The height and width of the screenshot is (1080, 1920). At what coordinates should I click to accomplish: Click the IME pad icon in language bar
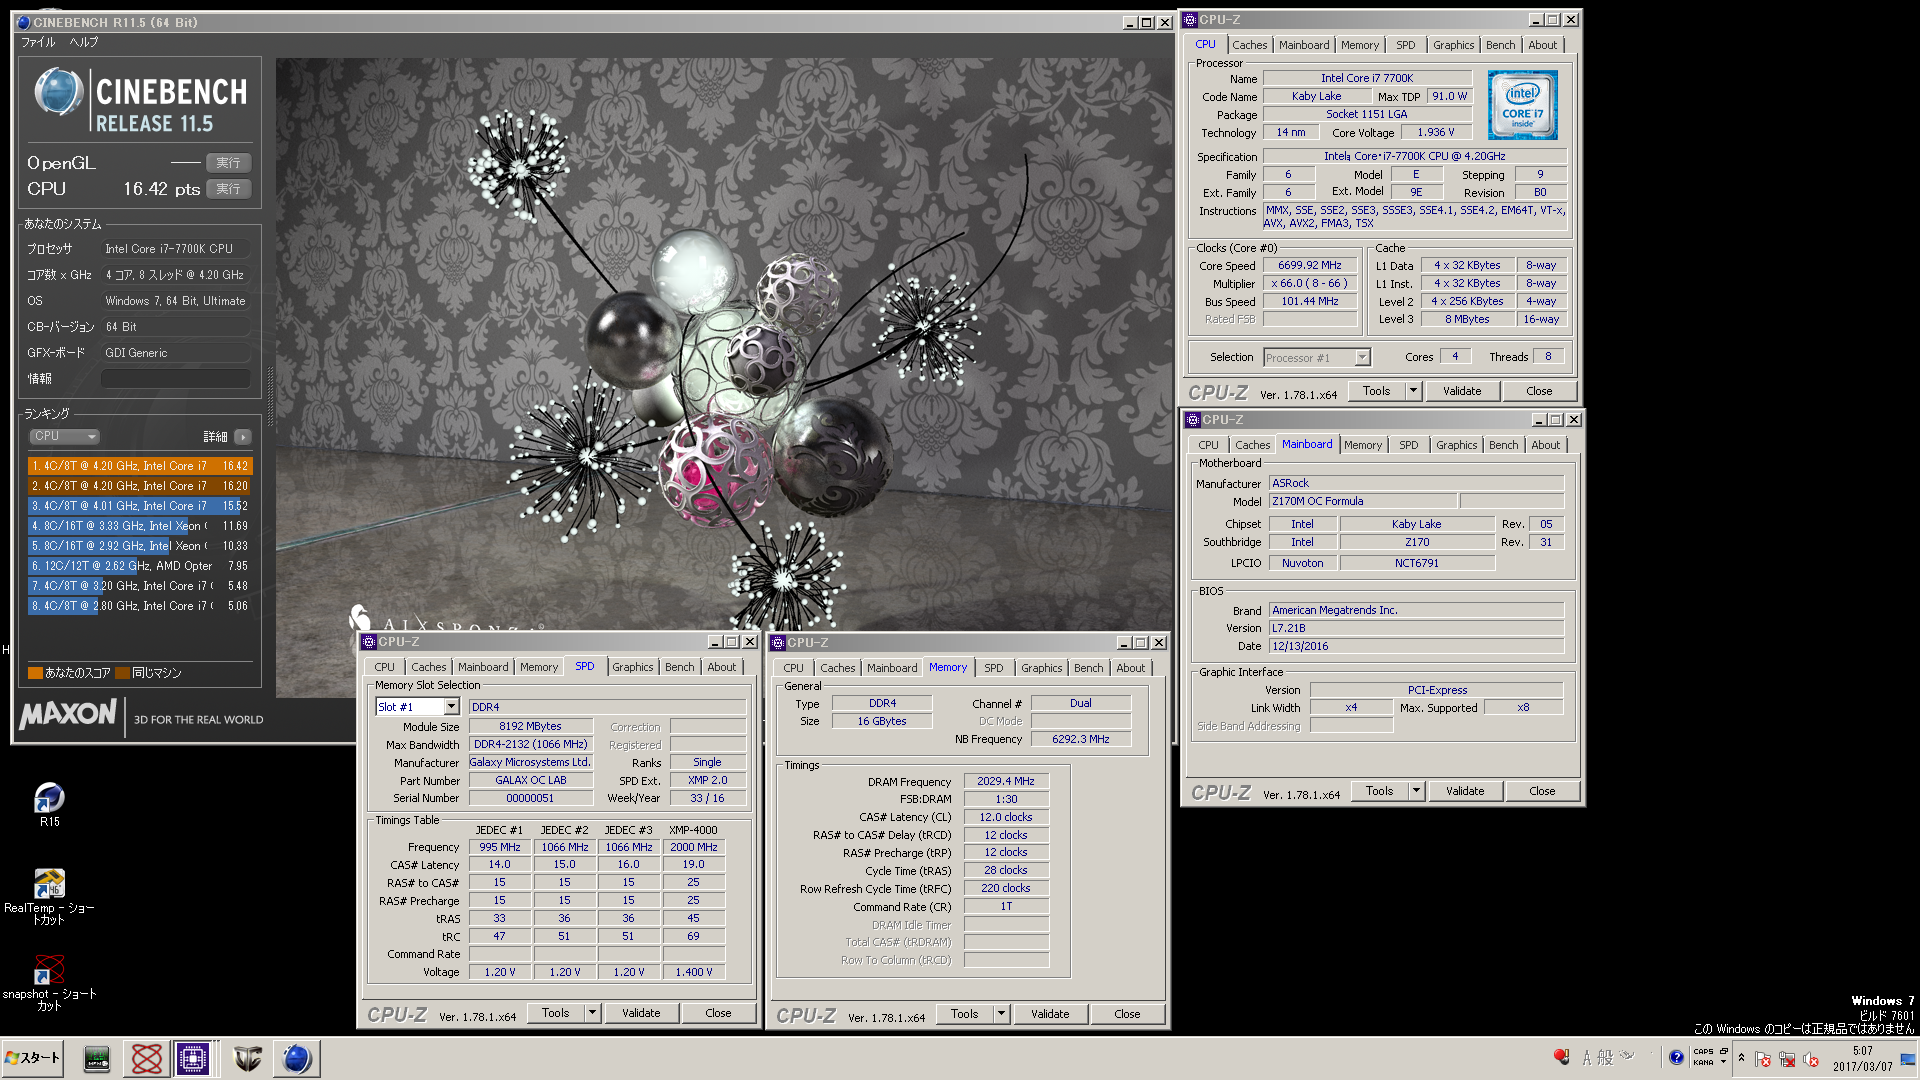point(1627,1056)
